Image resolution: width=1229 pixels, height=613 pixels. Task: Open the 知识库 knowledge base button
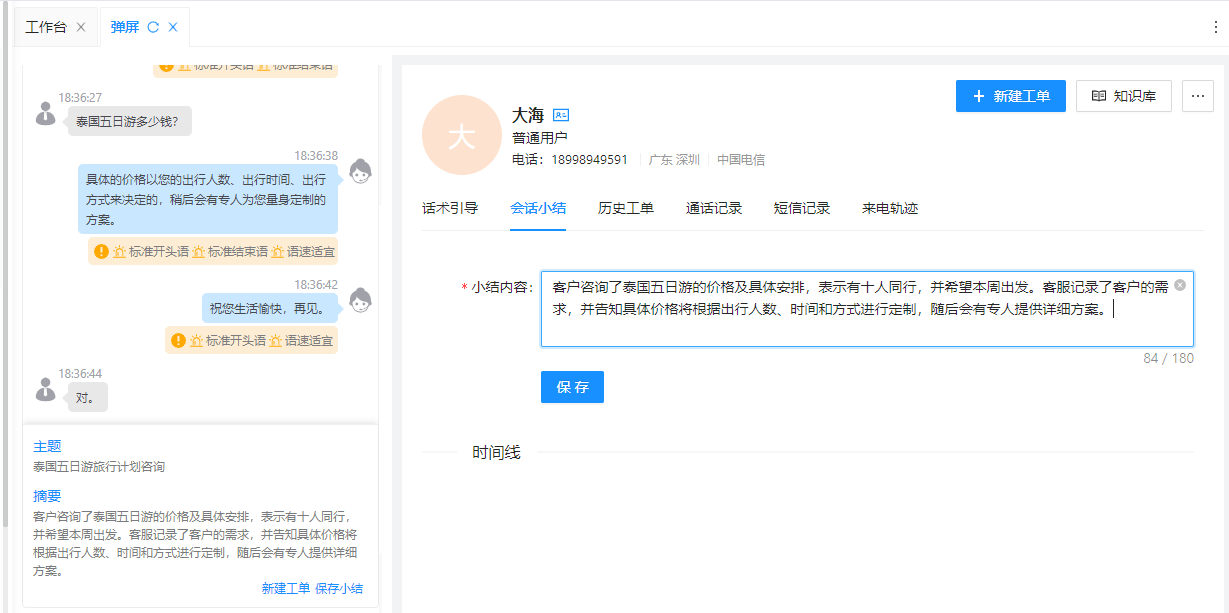click(1123, 96)
